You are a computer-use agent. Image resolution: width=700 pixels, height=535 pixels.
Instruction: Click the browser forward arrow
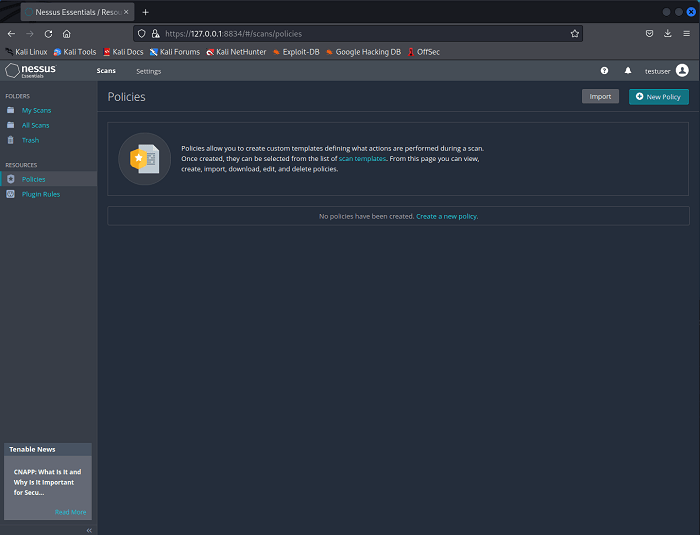[30, 34]
